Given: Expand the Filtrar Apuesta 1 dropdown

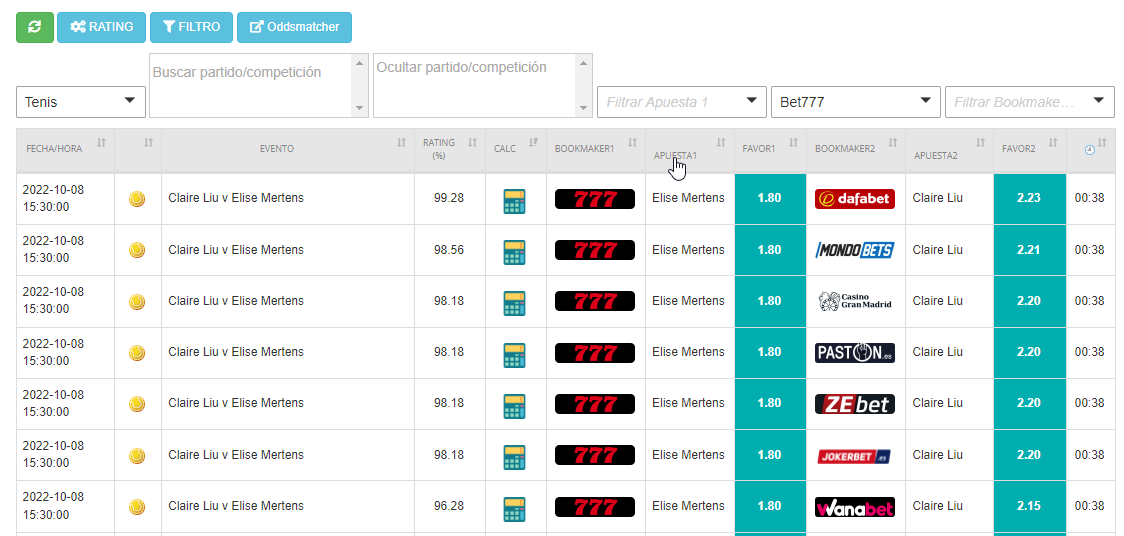Looking at the screenshot, I should coord(681,102).
